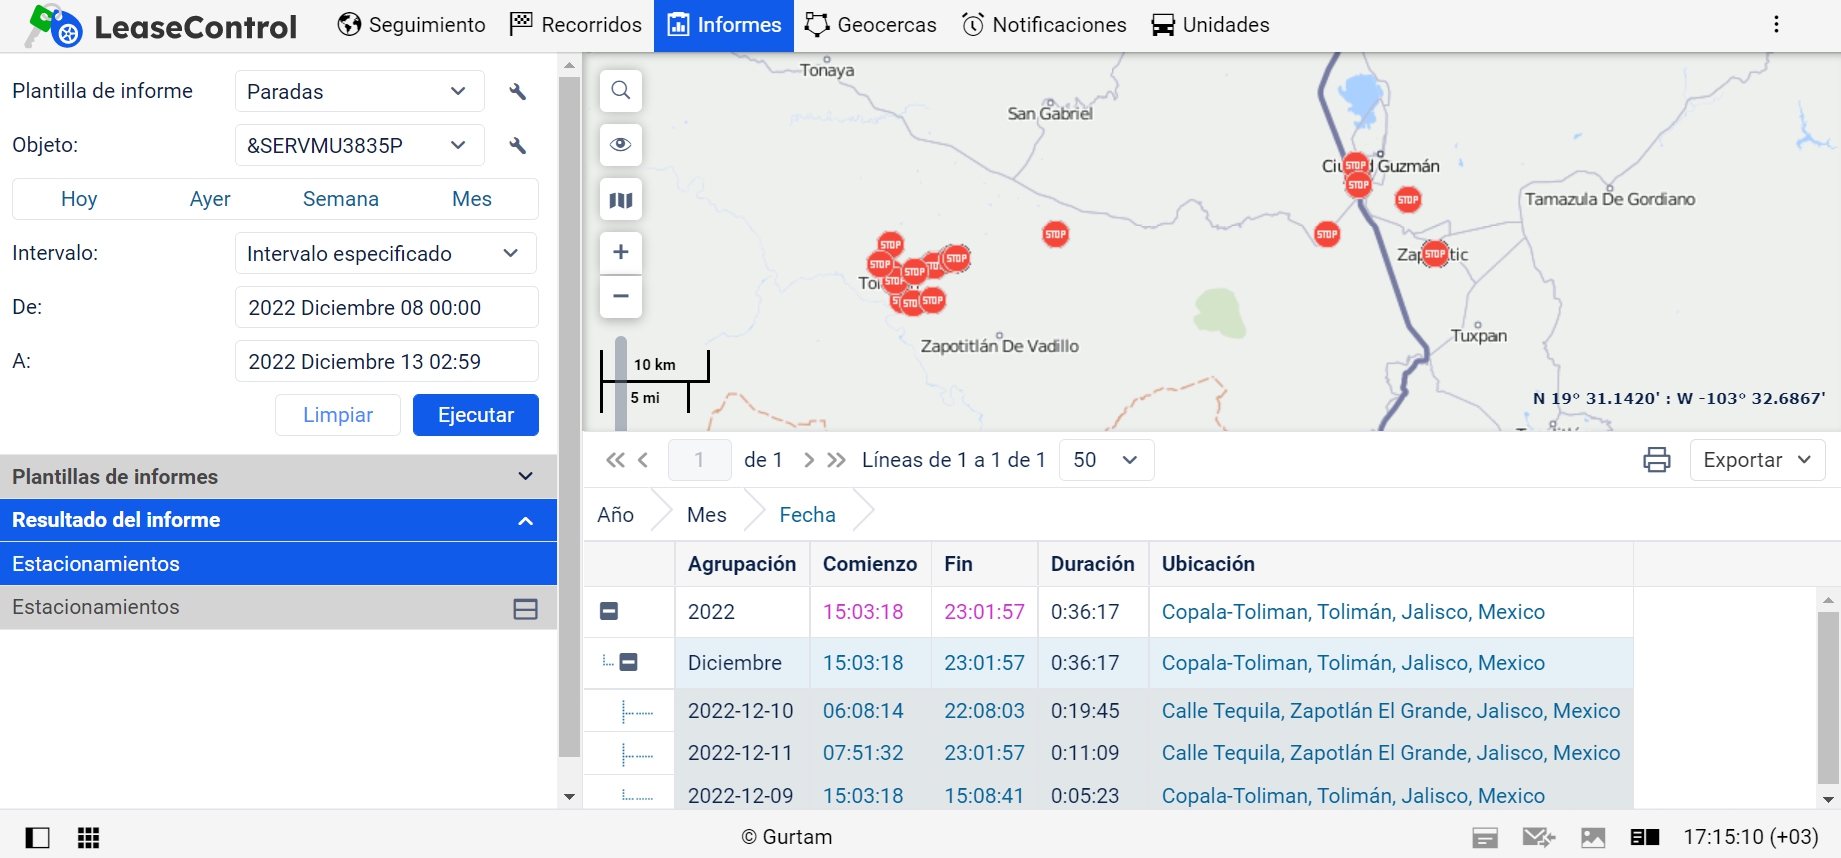Toggle map visibility eye icon
The height and width of the screenshot is (858, 1841).
click(x=621, y=145)
